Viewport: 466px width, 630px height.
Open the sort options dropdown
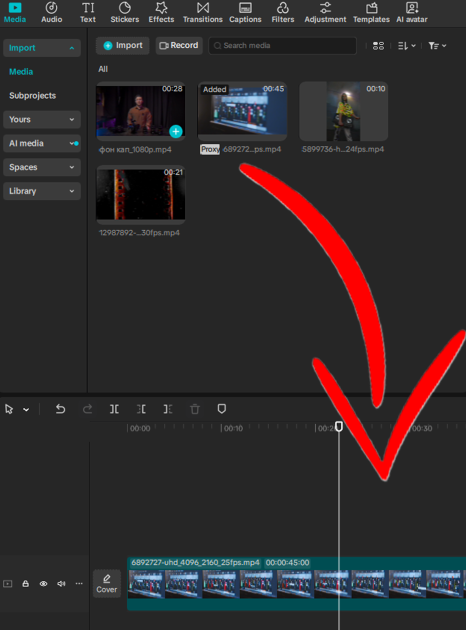(x=407, y=46)
